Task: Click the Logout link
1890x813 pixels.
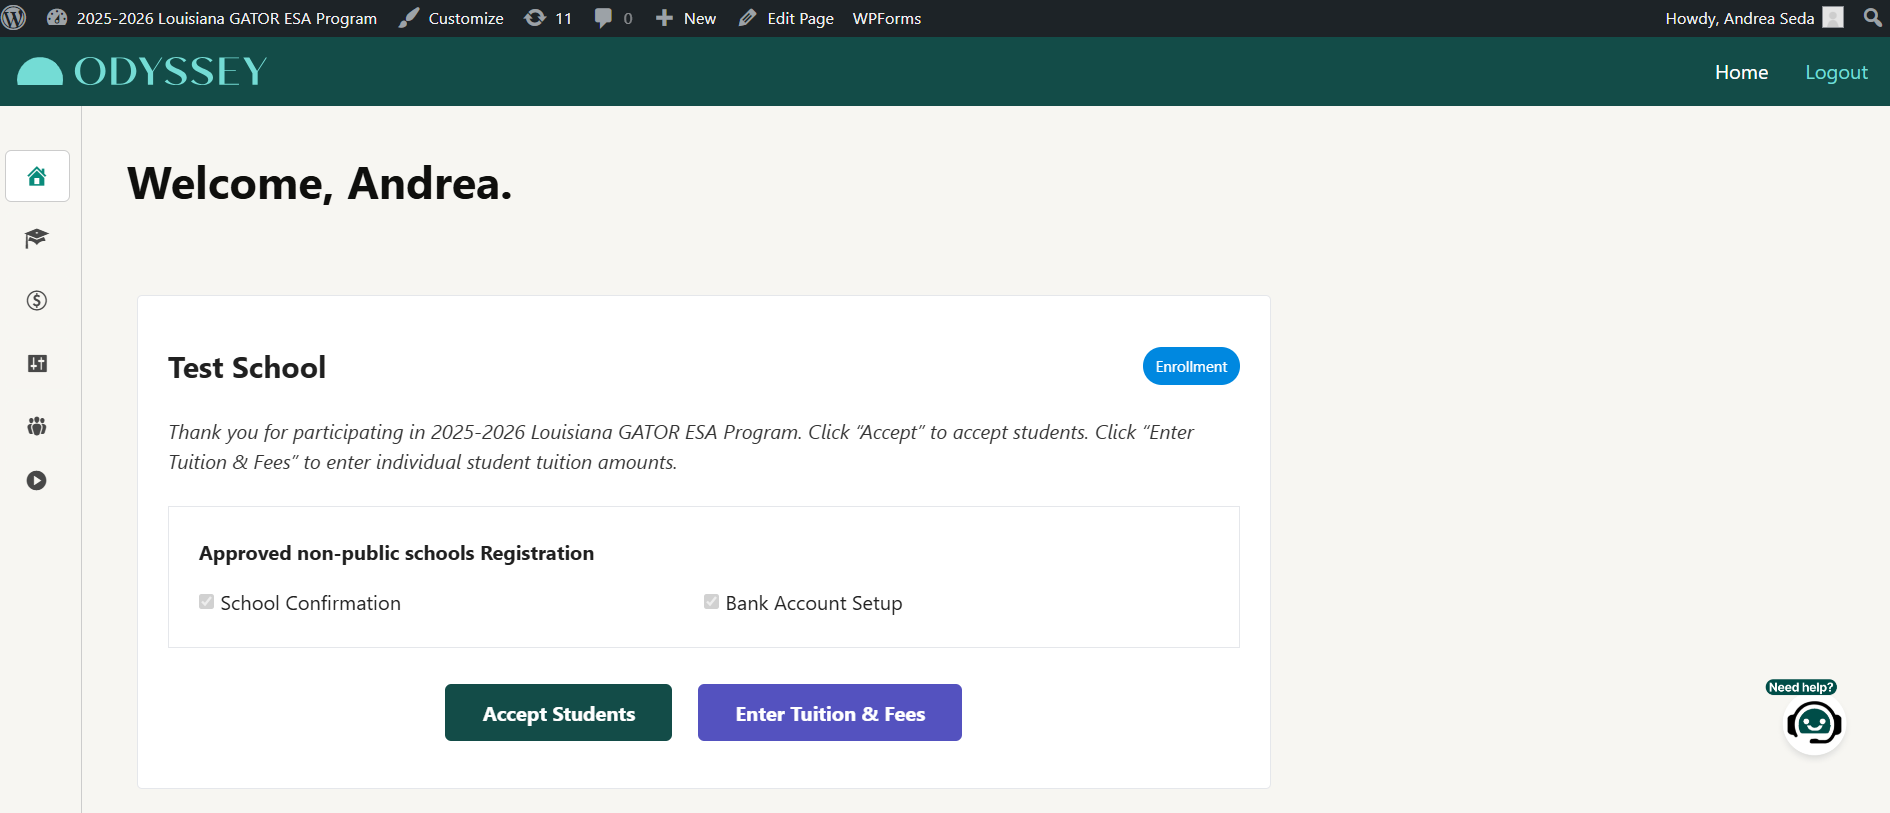Action: pos(1835,72)
